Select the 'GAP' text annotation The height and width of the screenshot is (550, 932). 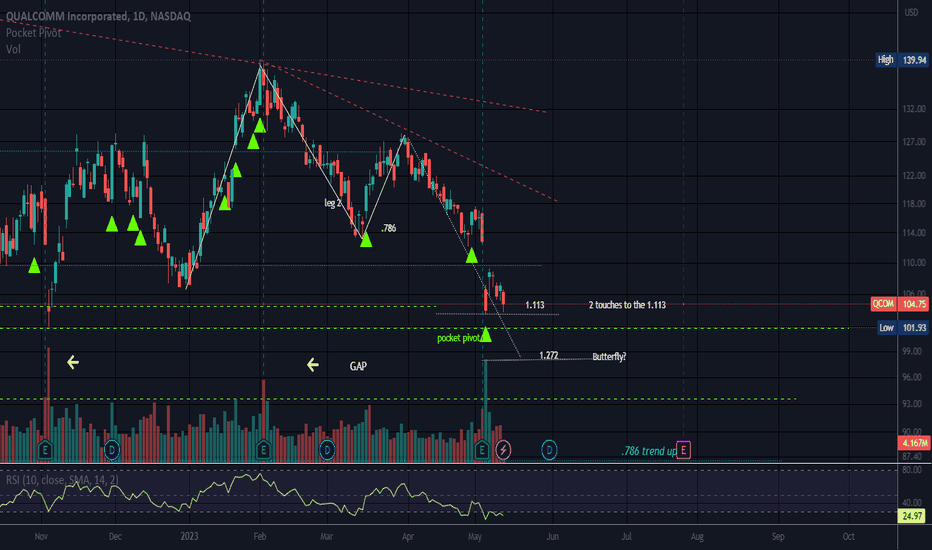point(358,366)
